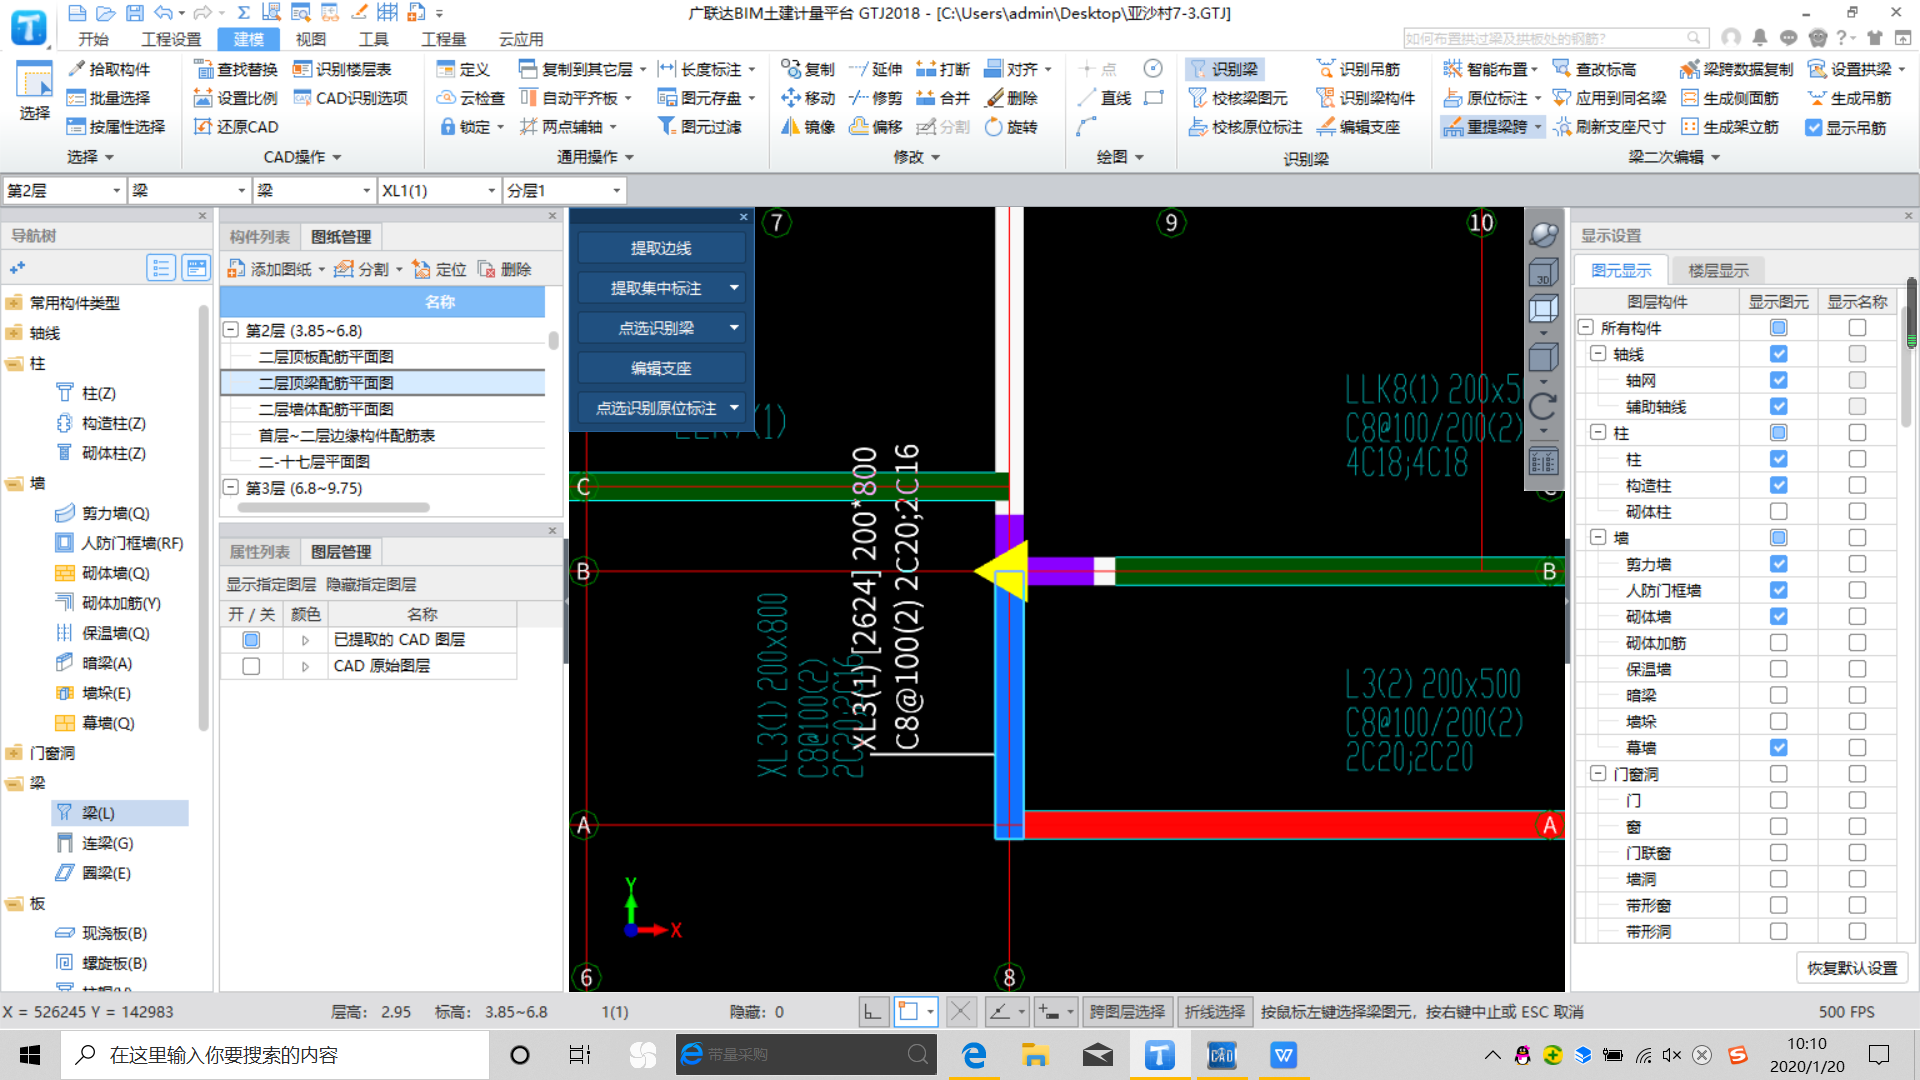Click 刷新支座尺寸 refresh support size
The width and height of the screenshot is (1920, 1080).
click(1610, 127)
